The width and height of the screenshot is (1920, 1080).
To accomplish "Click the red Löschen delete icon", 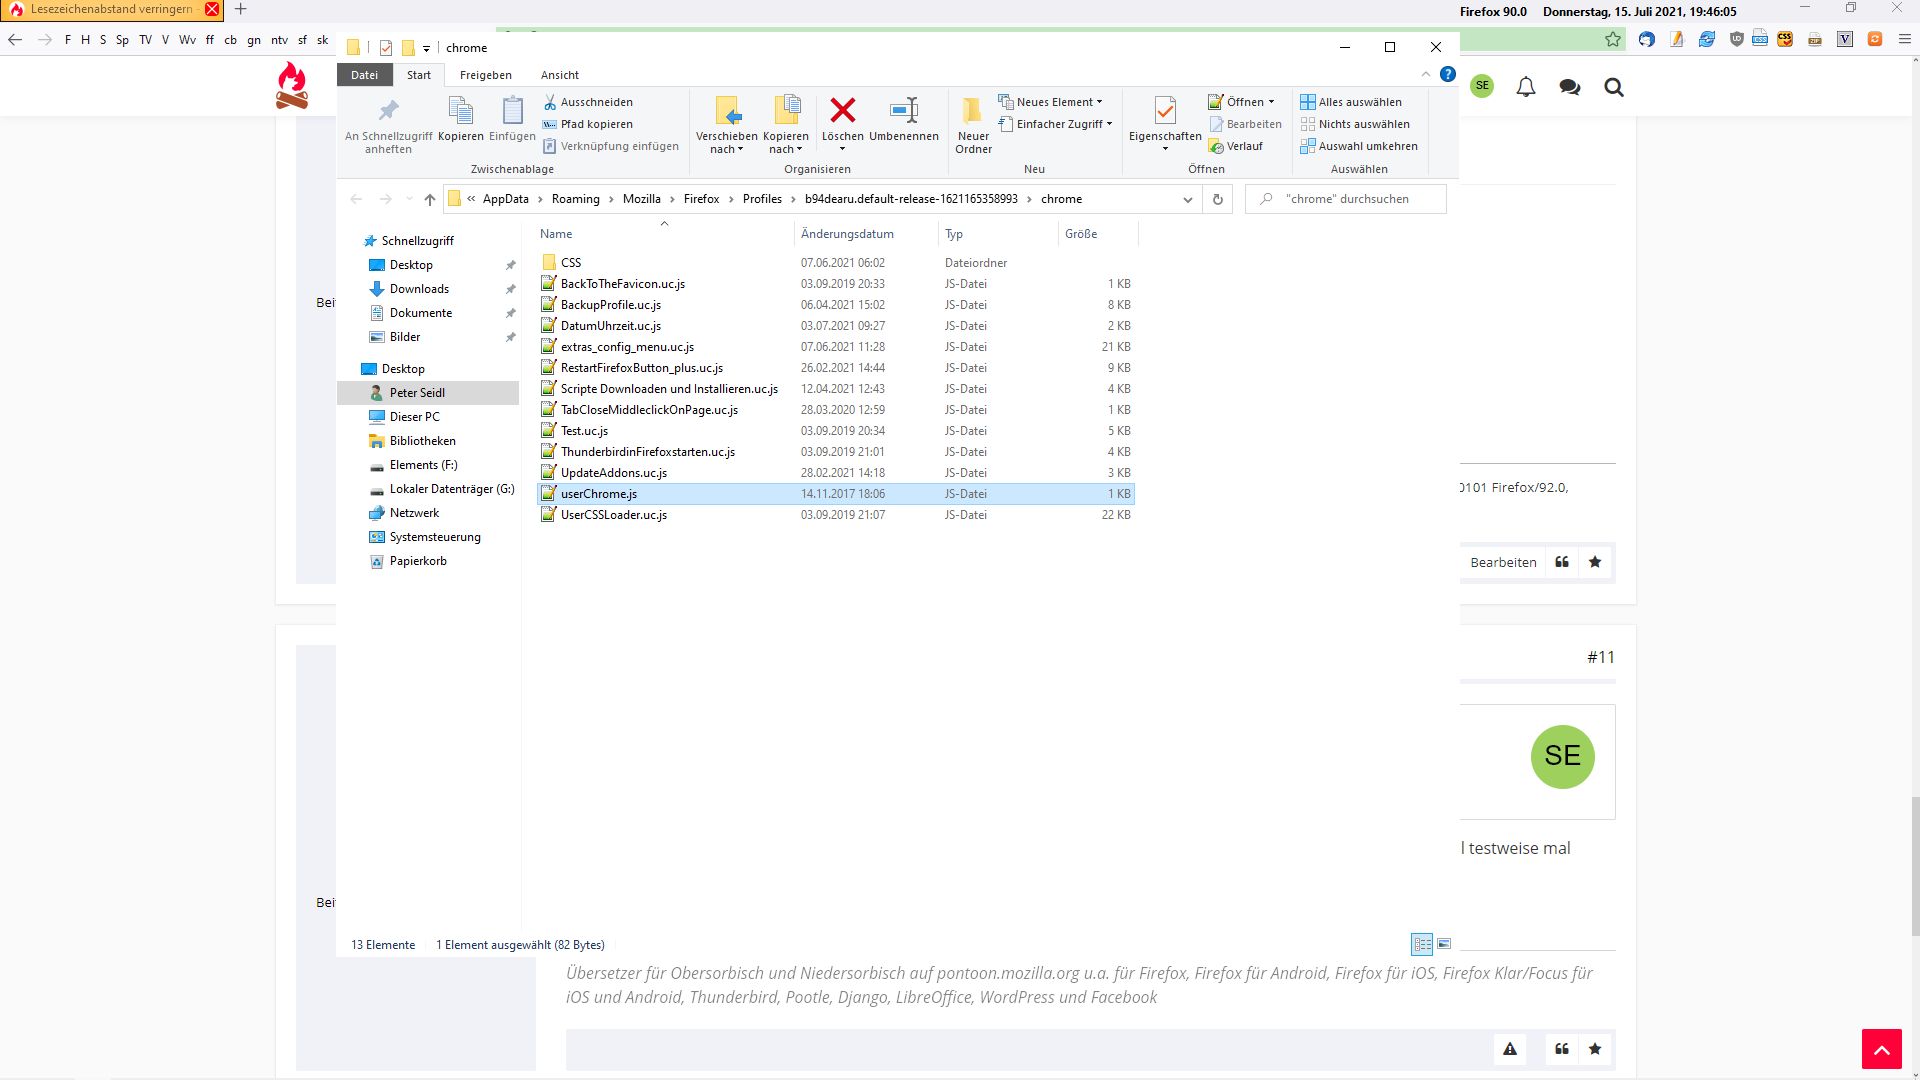I will click(842, 111).
